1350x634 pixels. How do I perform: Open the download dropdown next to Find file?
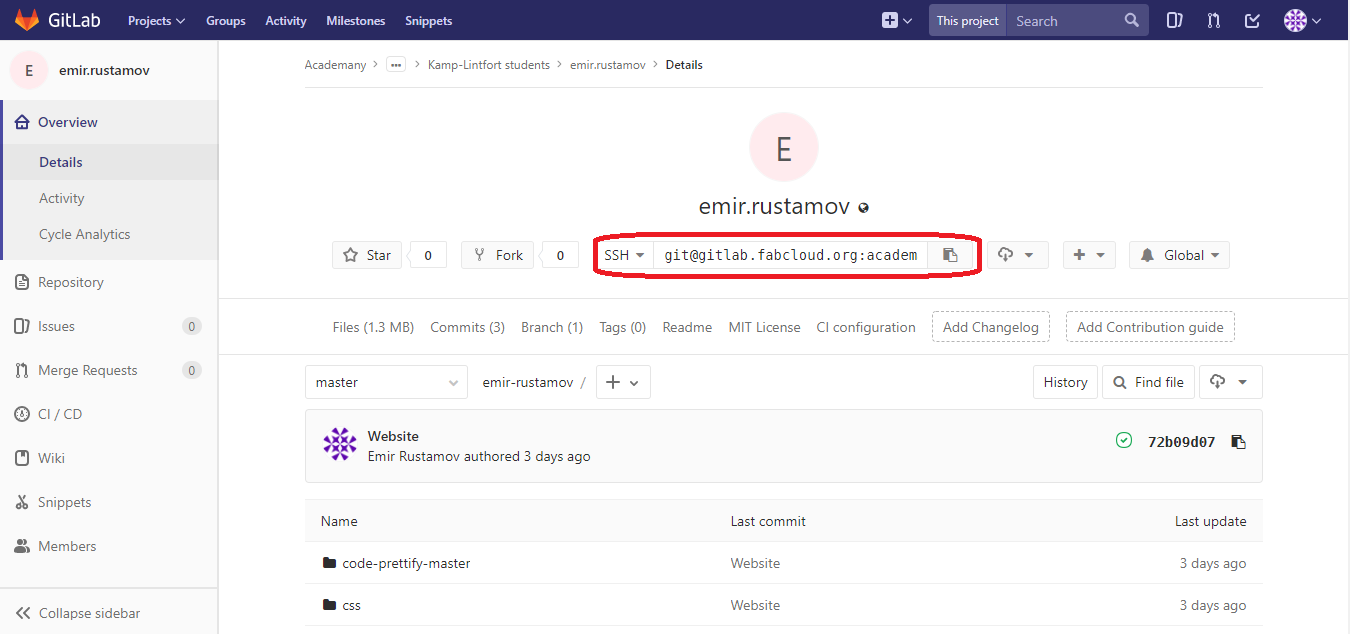1230,382
